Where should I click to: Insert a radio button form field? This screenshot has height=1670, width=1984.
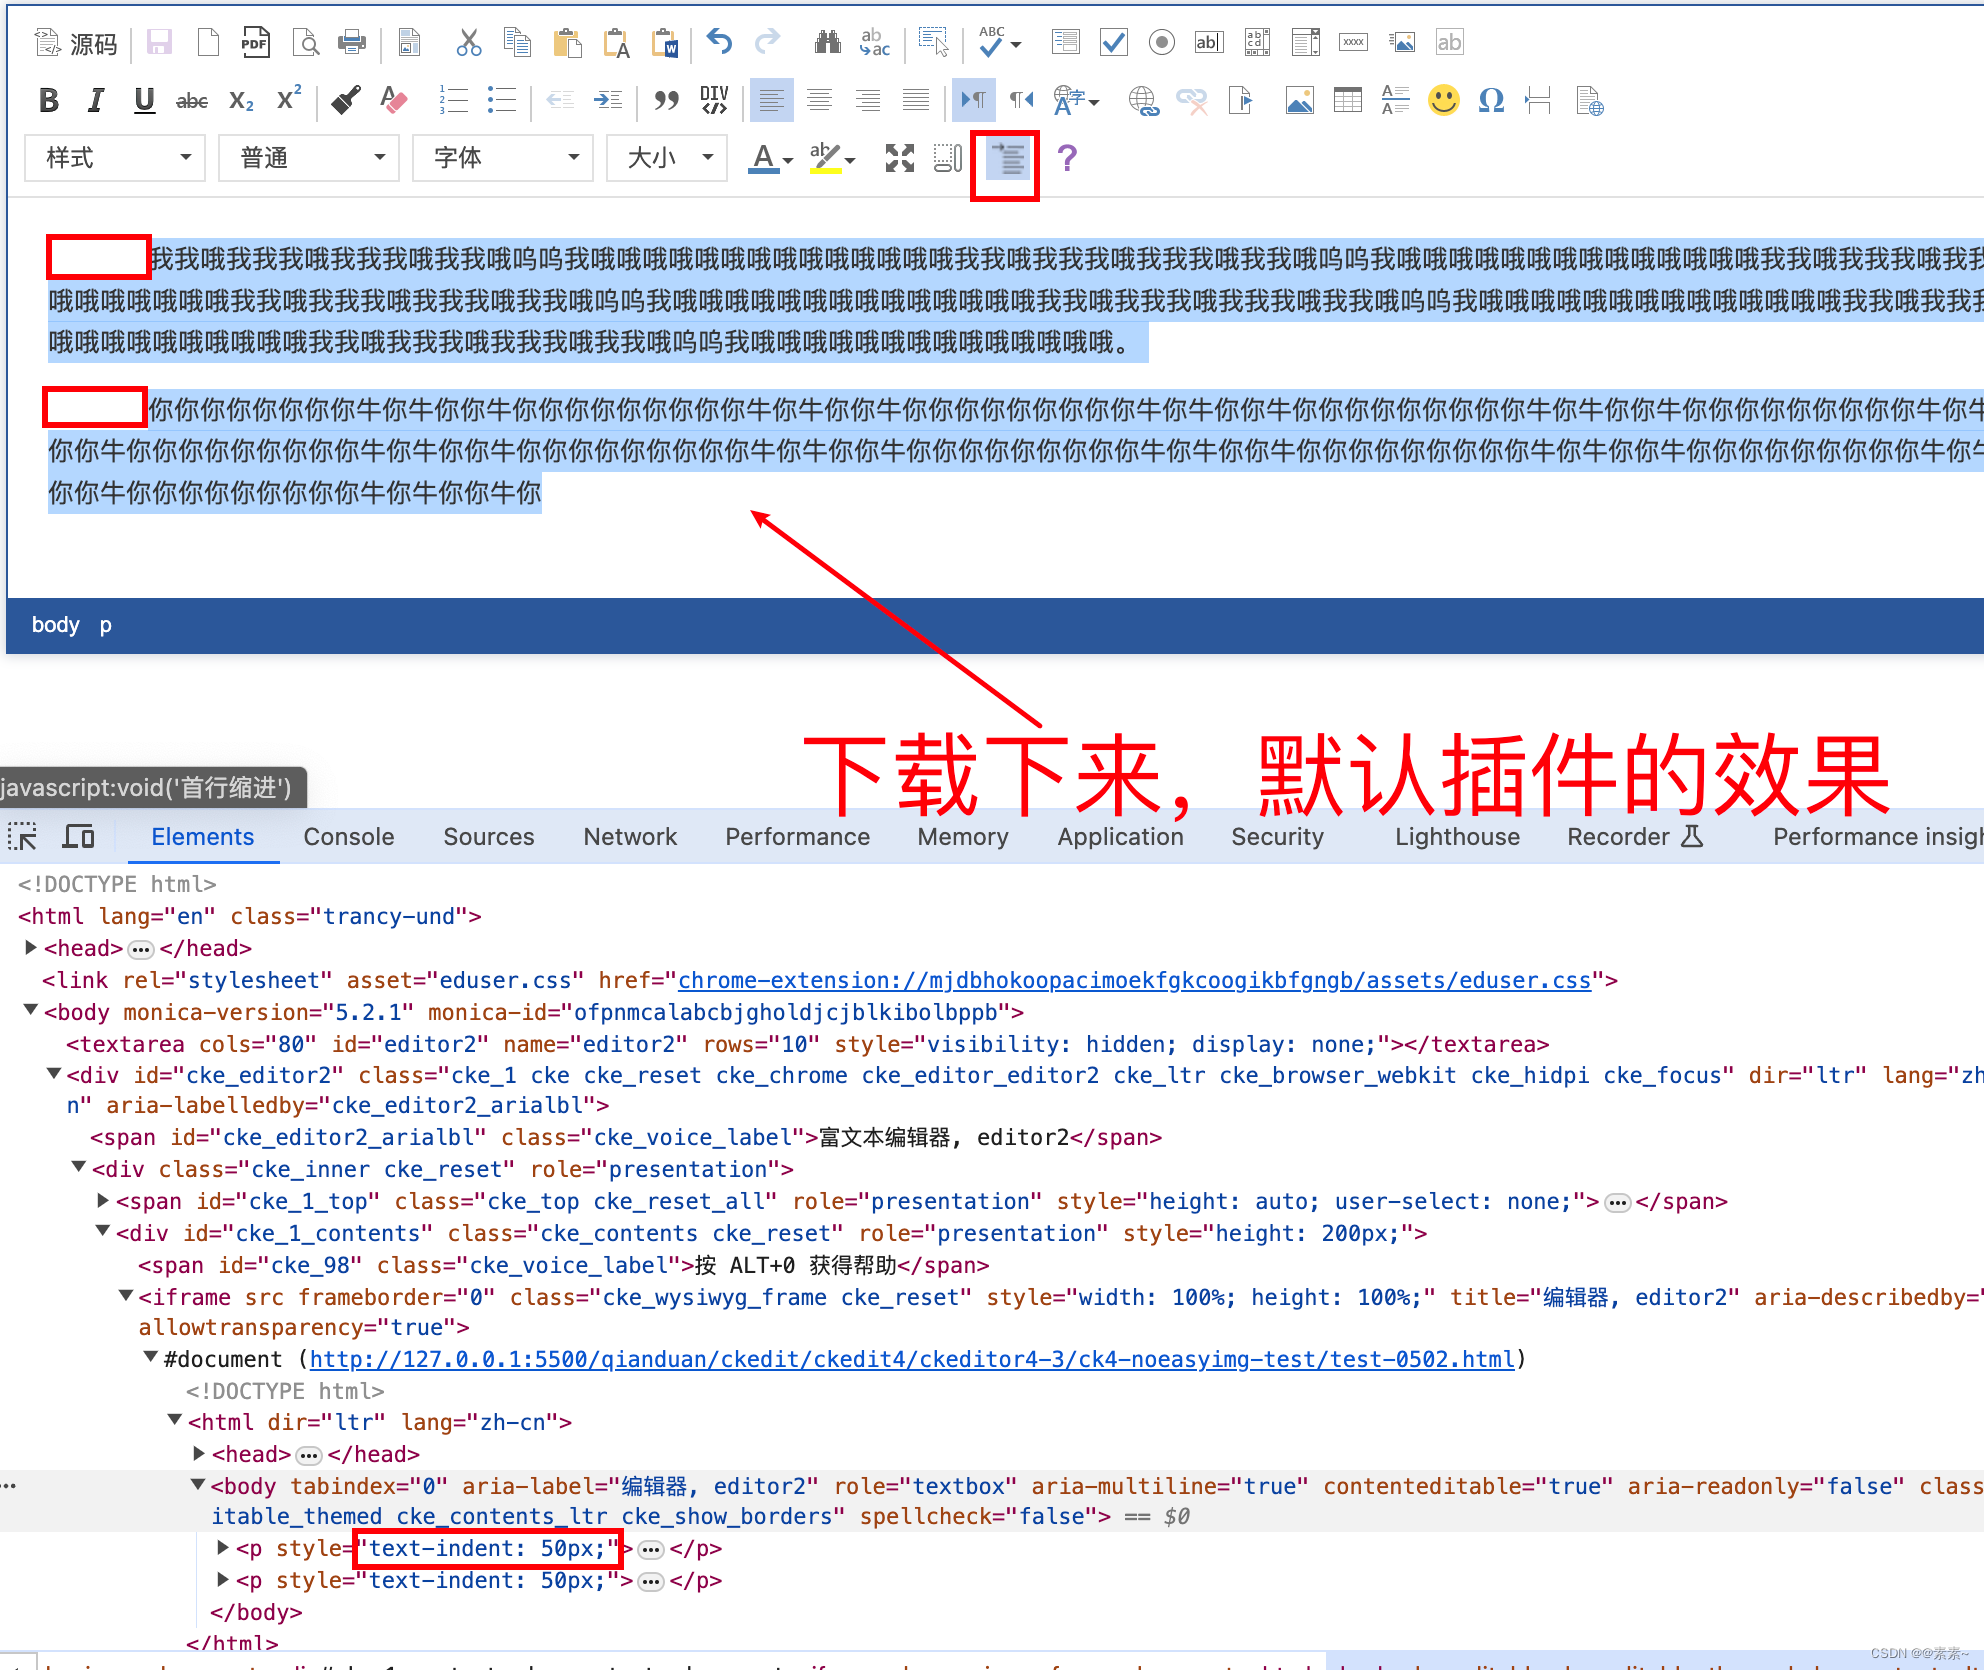pyautogui.click(x=1161, y=42)
